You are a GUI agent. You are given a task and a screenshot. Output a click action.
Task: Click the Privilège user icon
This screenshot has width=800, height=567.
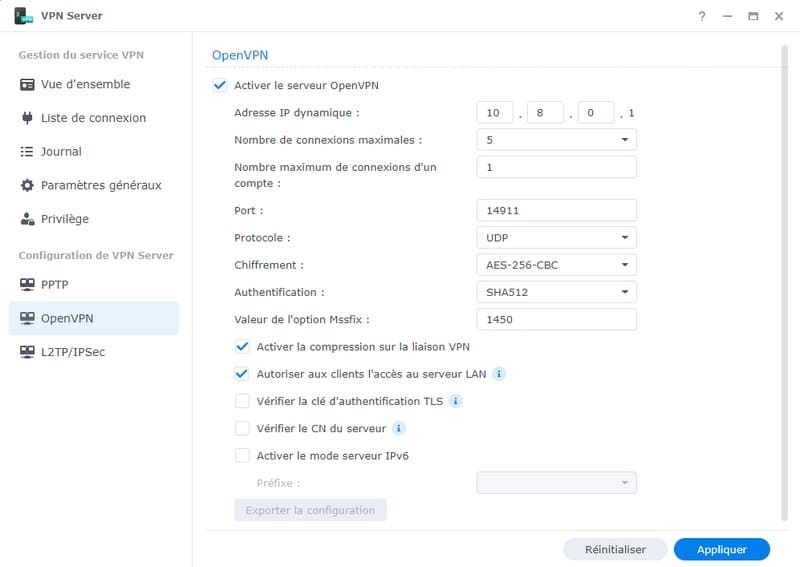[x=28, y=219]
